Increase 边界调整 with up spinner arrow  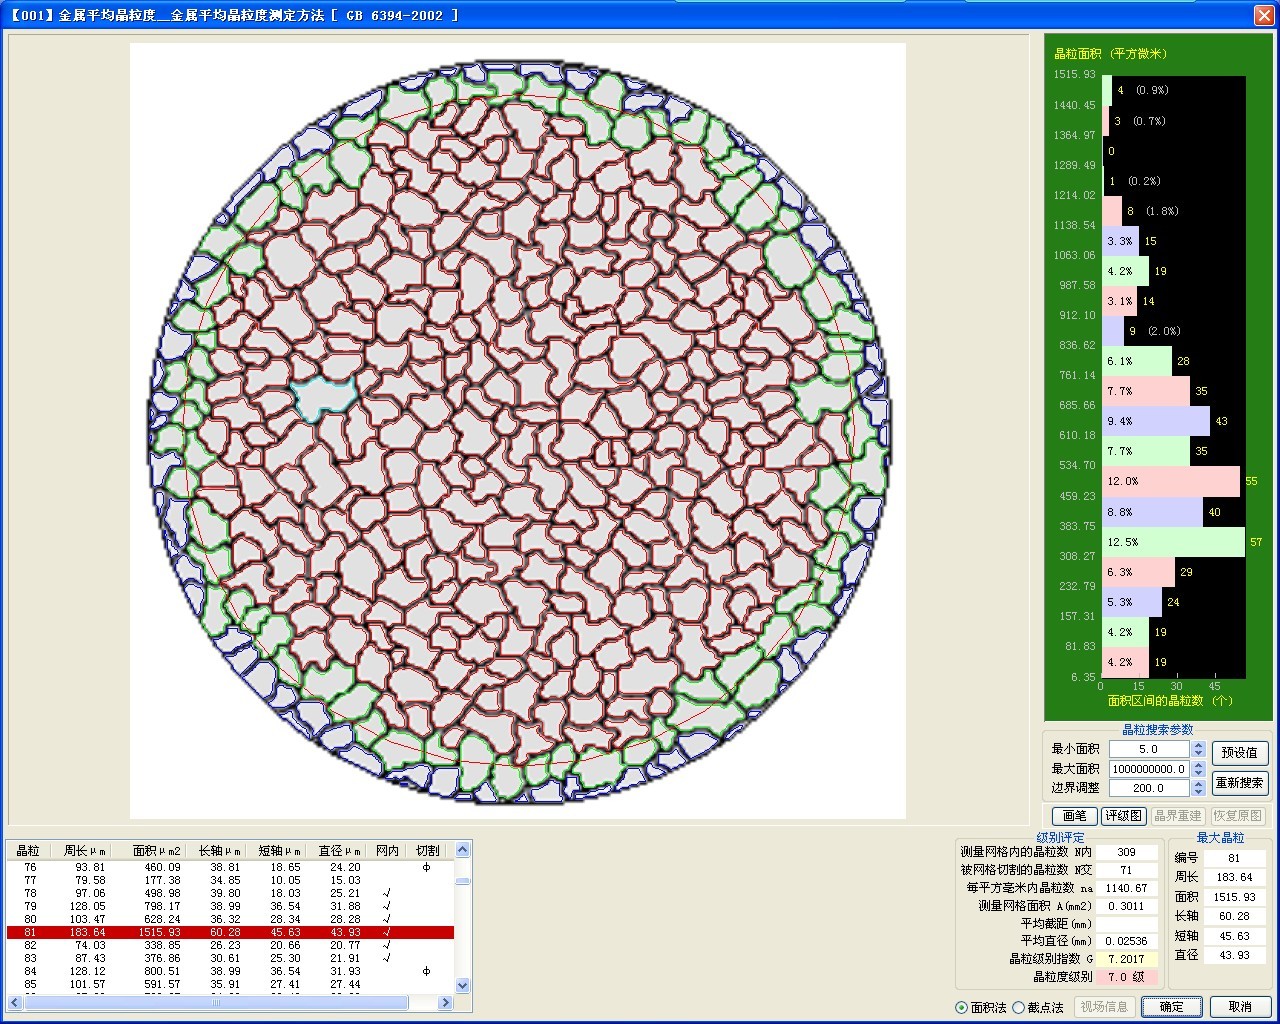click(x=1198, y=784)
